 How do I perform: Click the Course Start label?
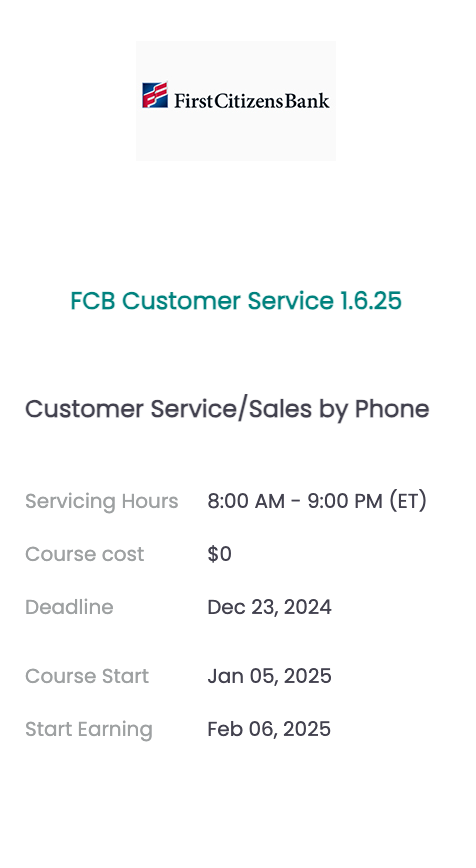(x=87, y=676)
